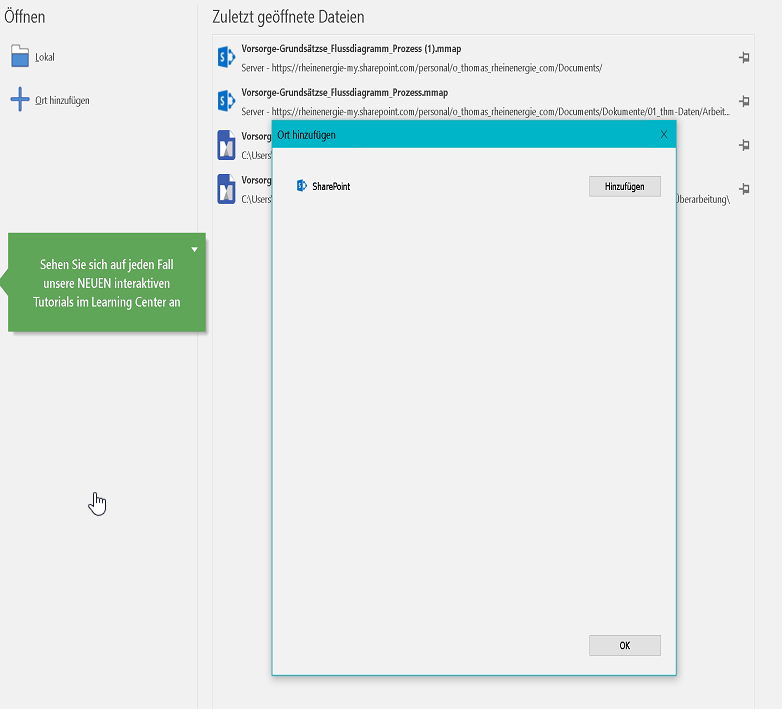Select the SharePoint text label in dialog
The width and height of the screenshot is (782, 709).
point(331,187)
